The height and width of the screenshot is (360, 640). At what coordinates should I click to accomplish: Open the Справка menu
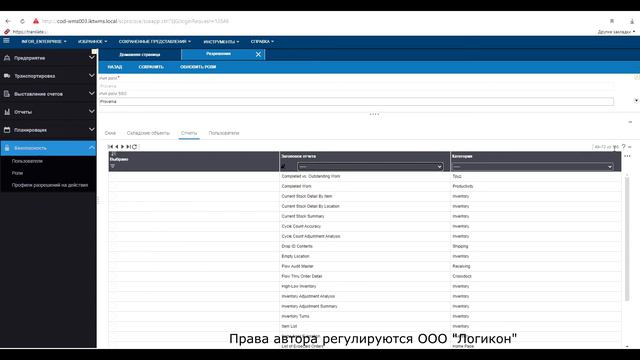click(x=262, y=42)
